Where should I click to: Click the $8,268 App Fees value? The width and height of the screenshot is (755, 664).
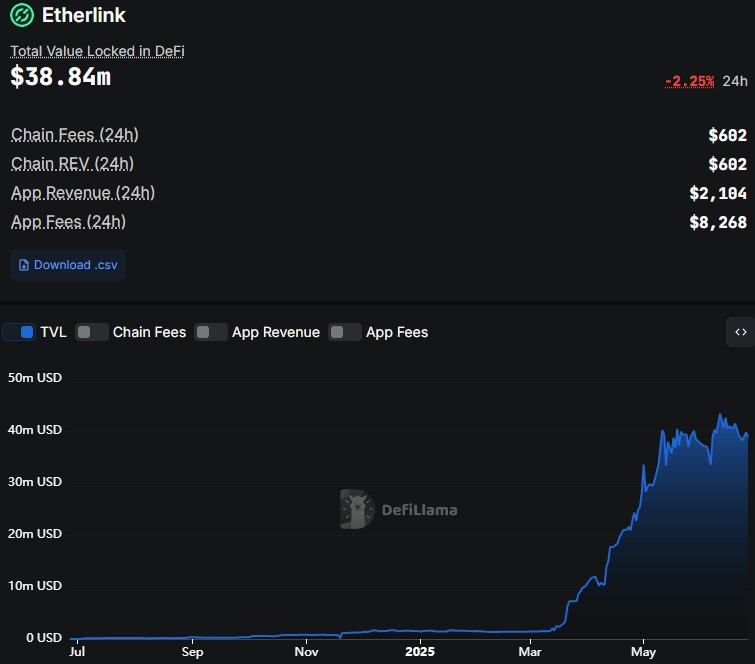[x=718, y=222]
